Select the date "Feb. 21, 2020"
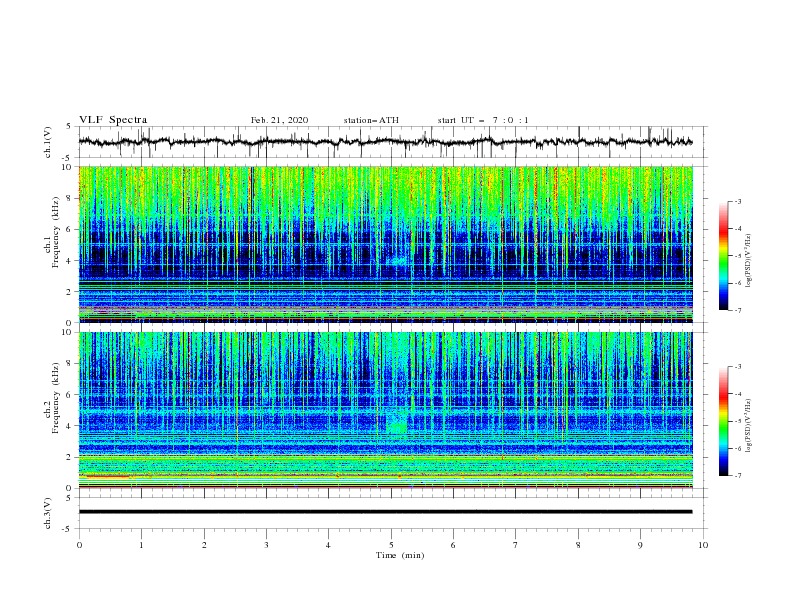Image resolution: width=792 pixels, height=612 pixels. coord(279,120)
